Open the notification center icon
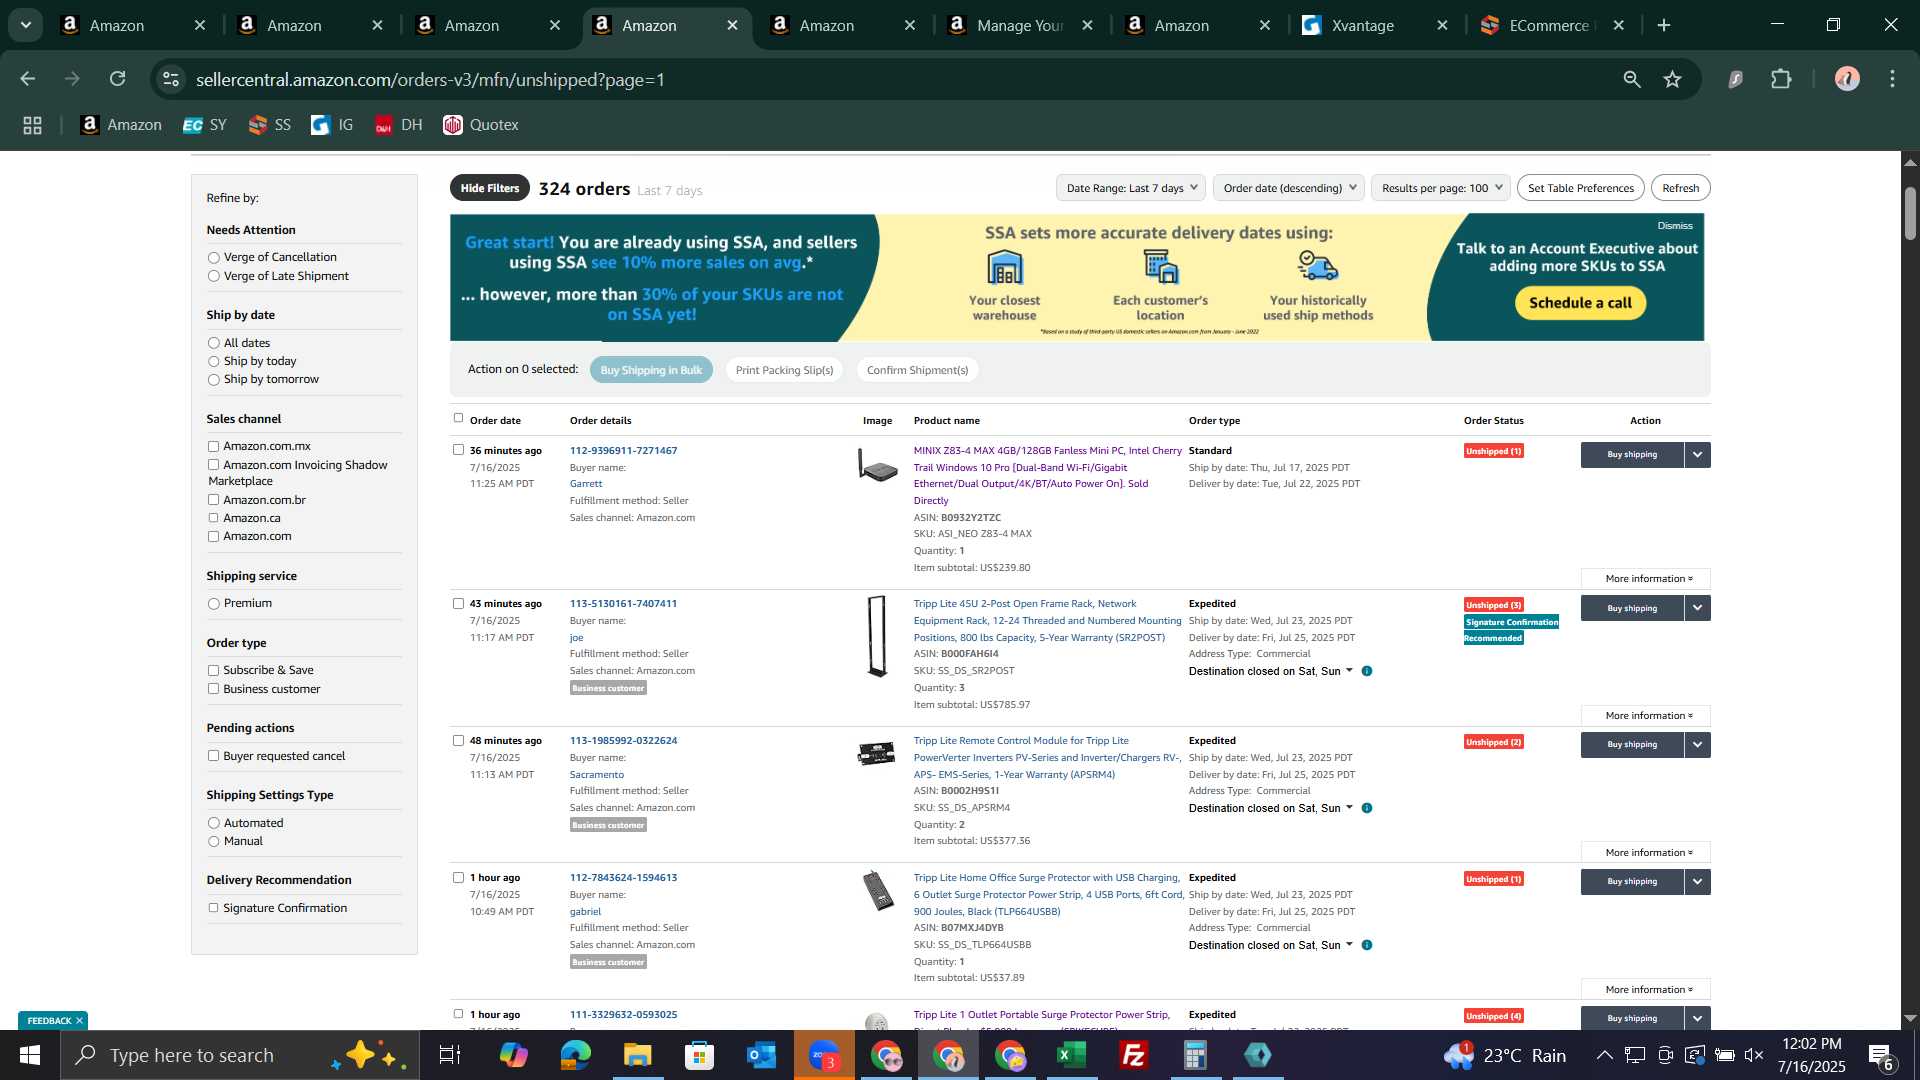 [1880, 1055]
